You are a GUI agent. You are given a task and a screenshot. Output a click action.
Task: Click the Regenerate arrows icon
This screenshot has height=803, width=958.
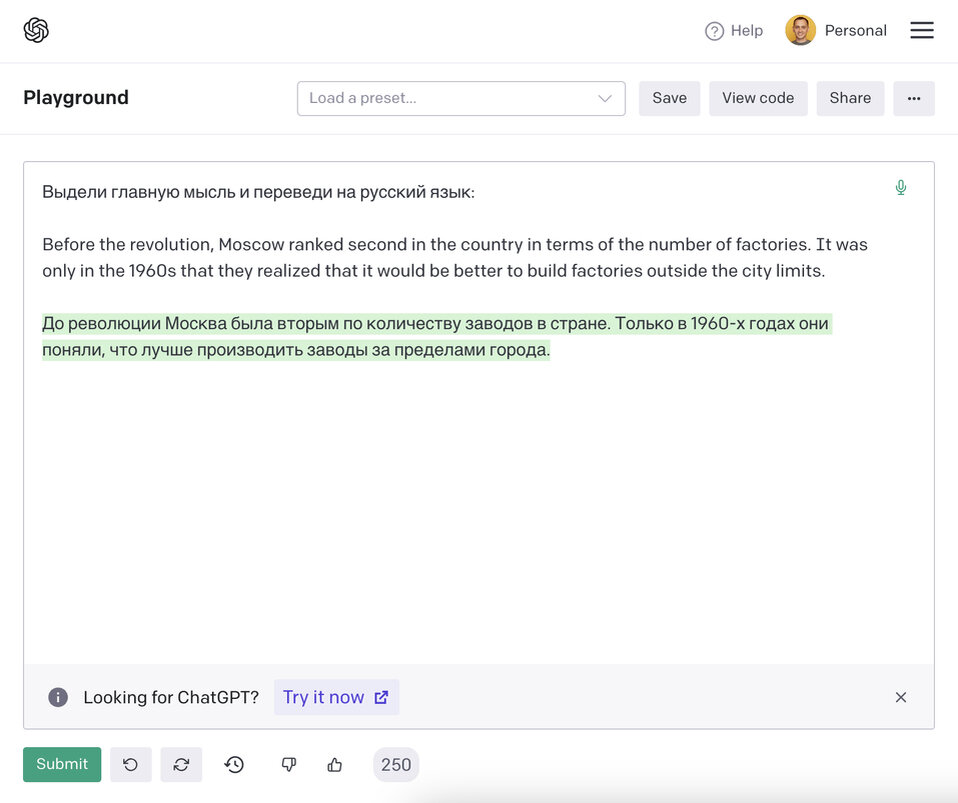[x=181, y=764]
